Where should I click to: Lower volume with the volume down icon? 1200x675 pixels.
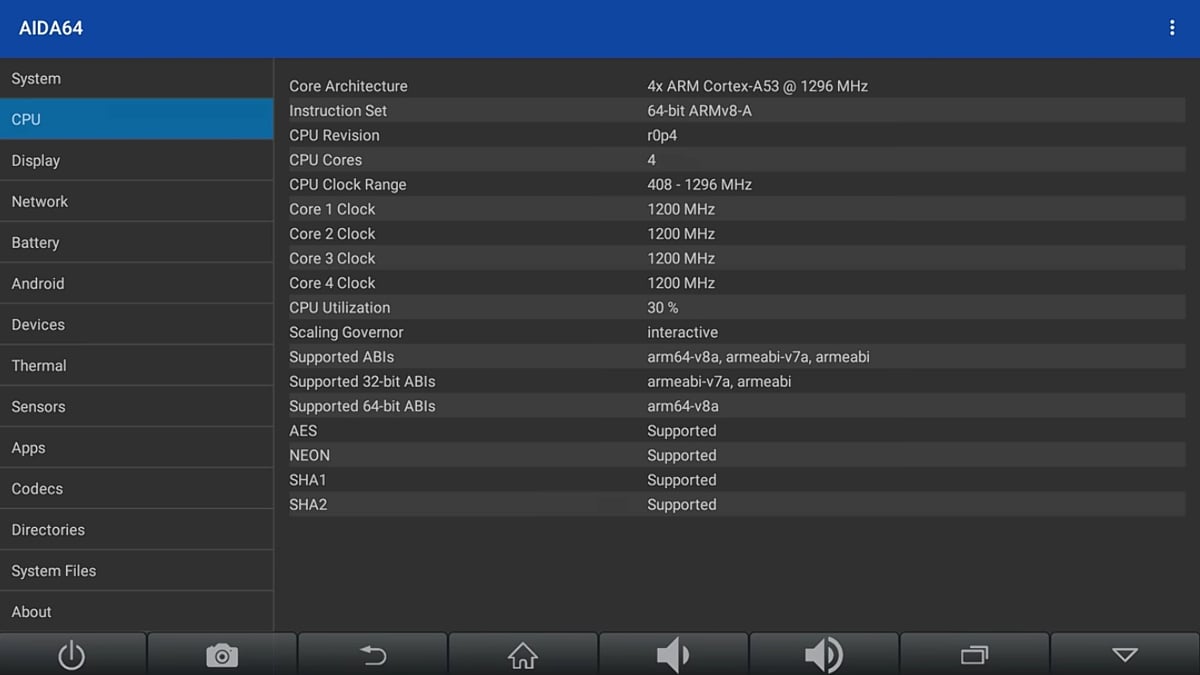[x=673, y=655]
